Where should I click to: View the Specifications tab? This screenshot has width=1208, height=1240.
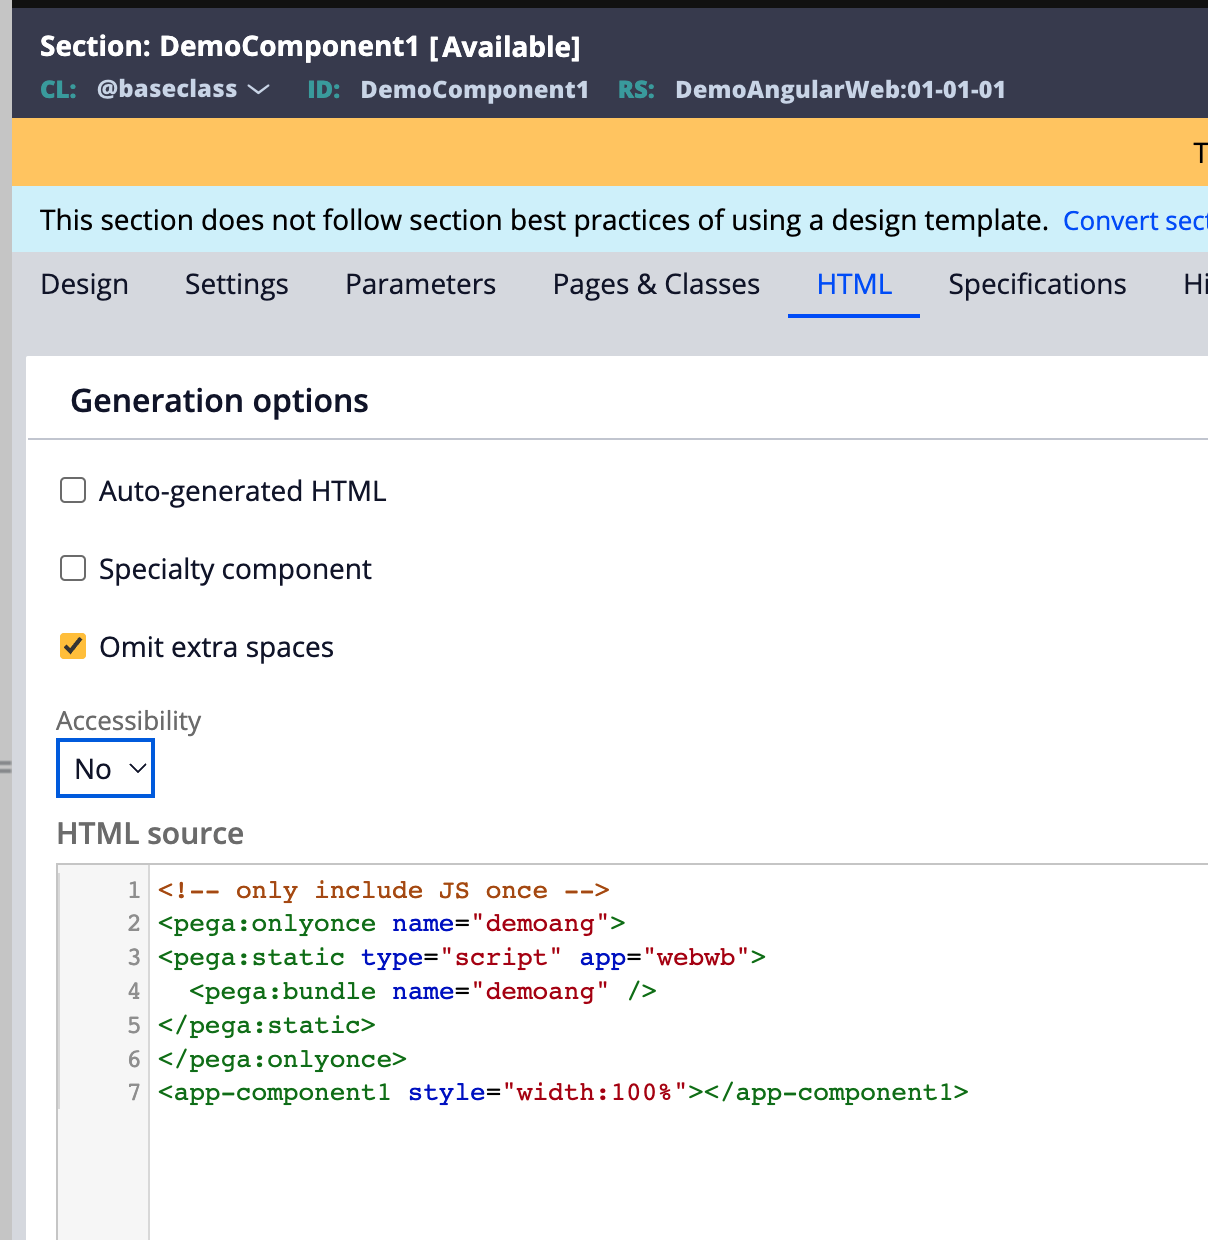pyautogui.click(x=1036, y=284)
